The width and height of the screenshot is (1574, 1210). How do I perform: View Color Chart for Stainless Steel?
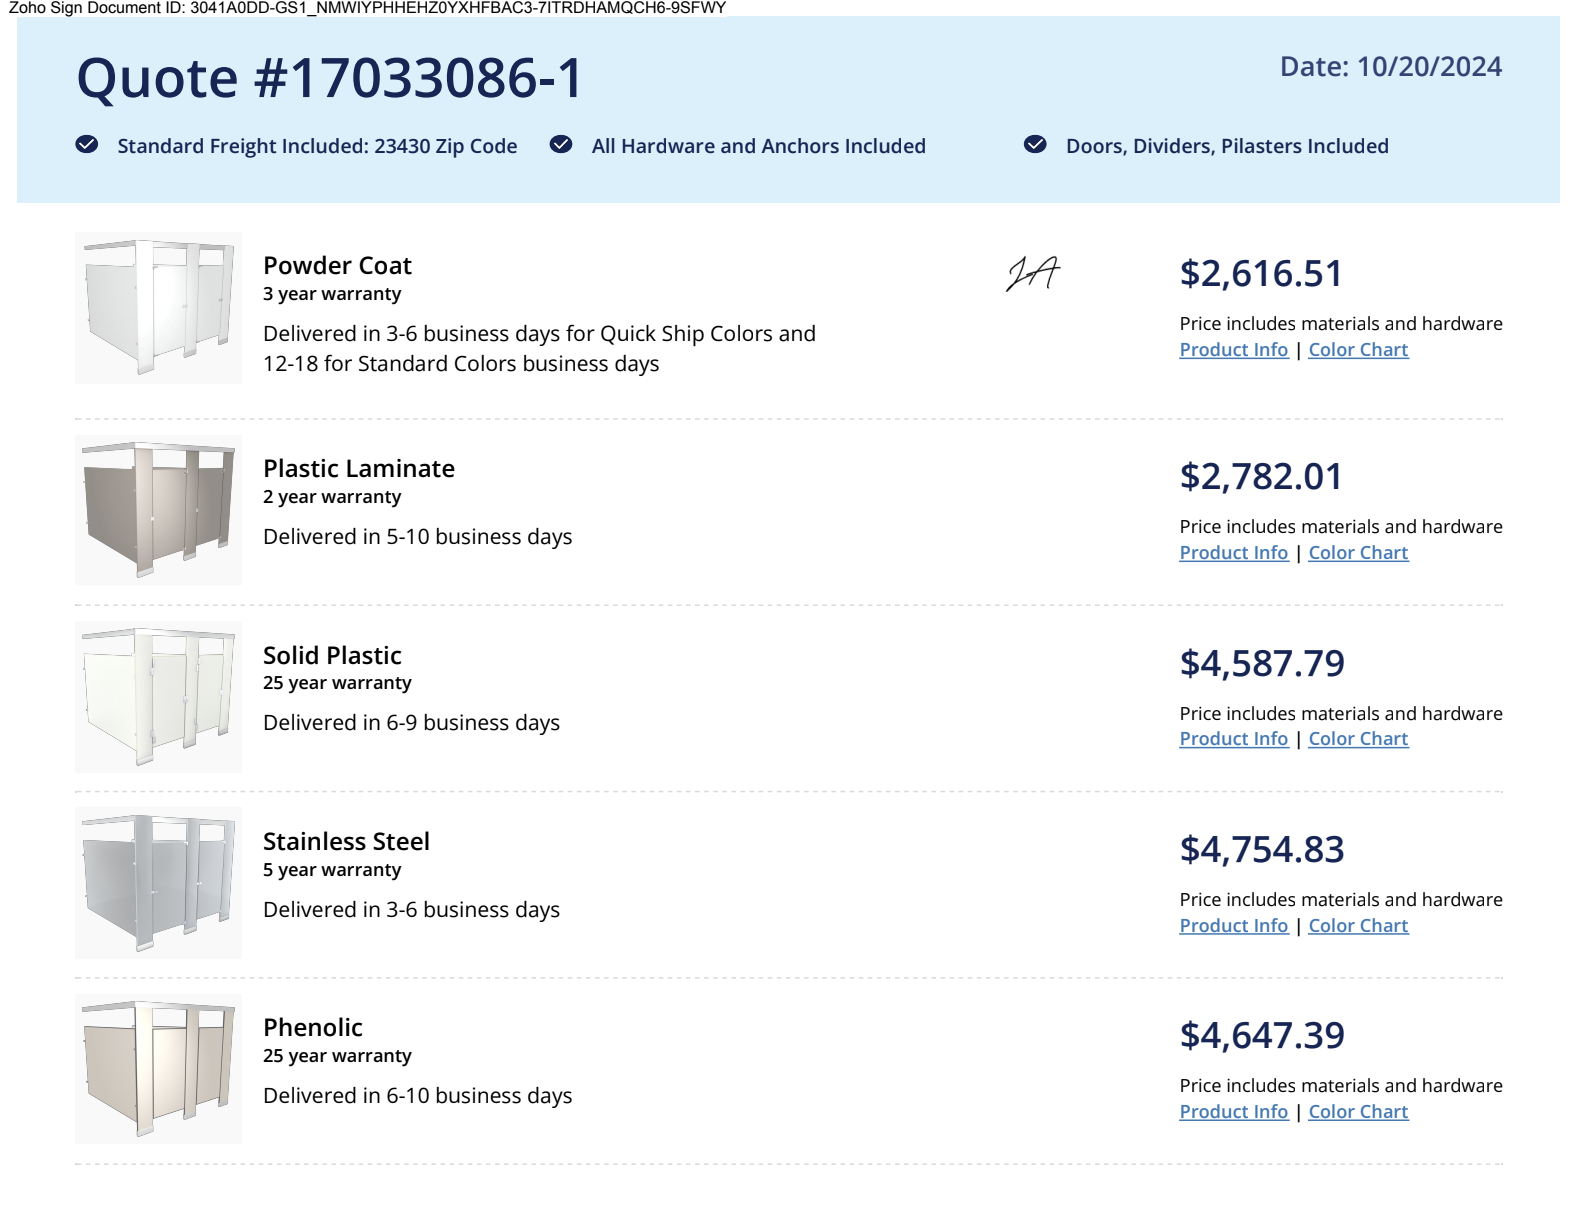coord(1358,926)
